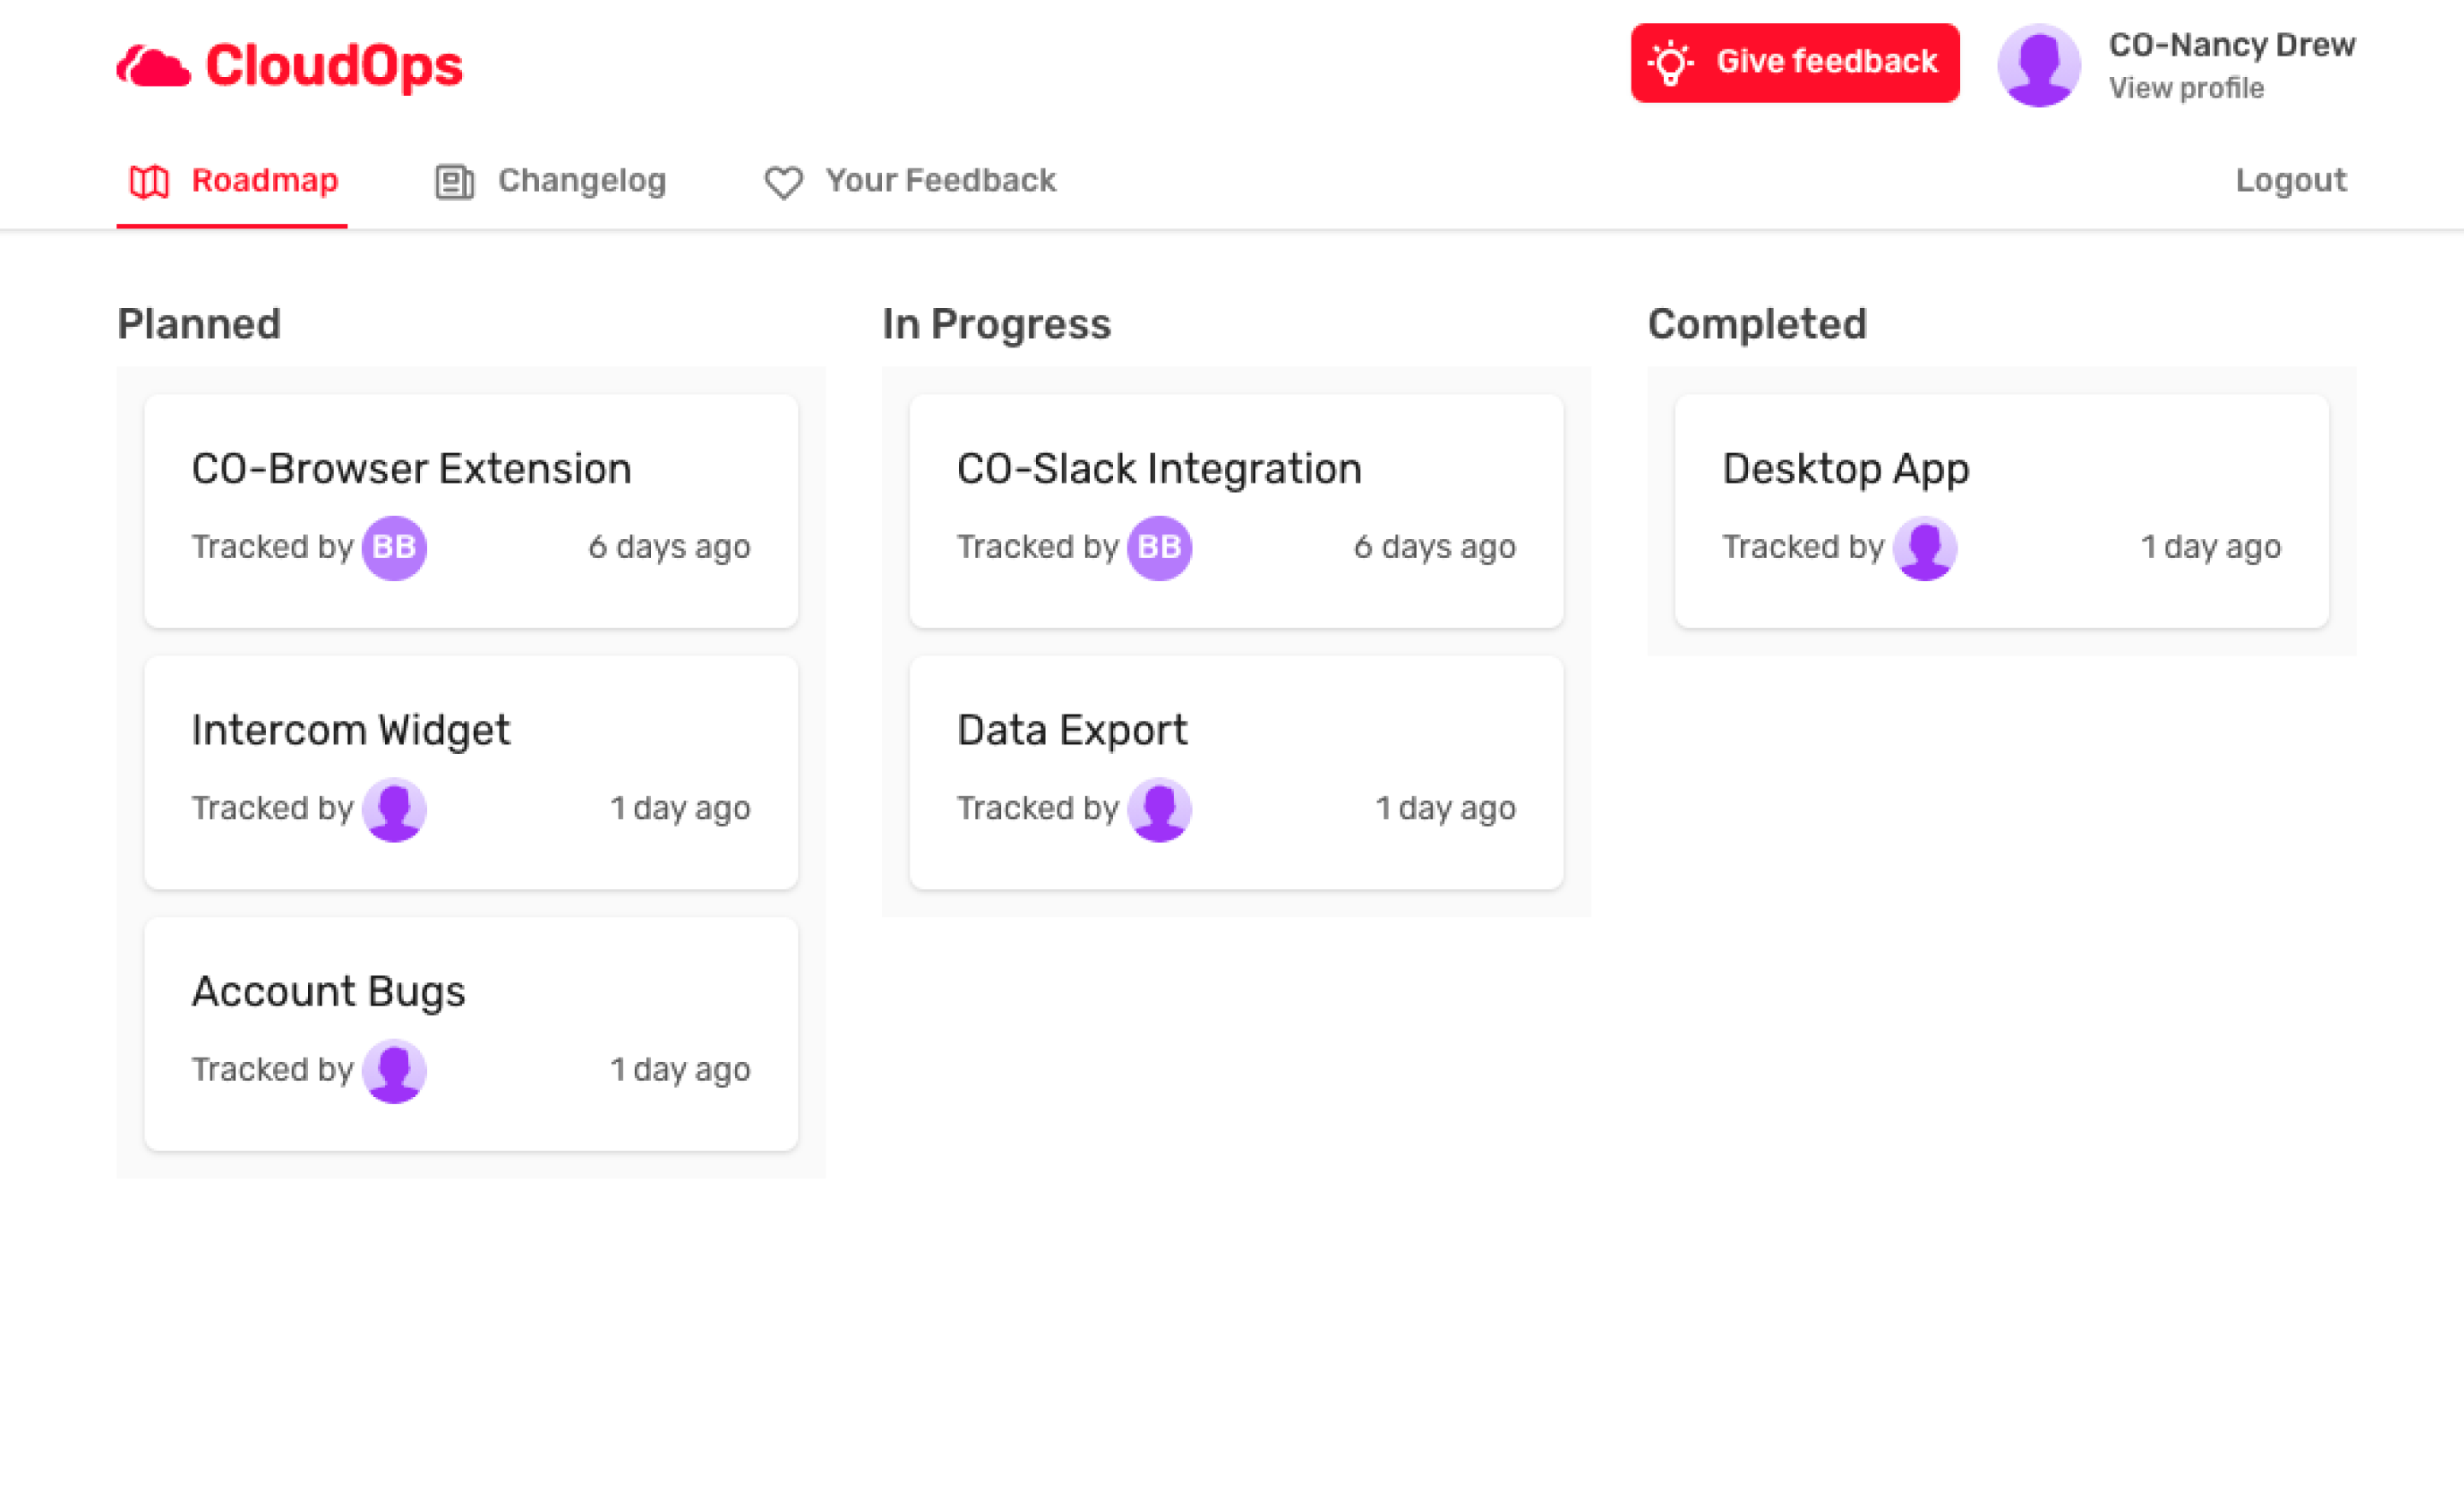
Task: Click the In Progress column heading
Action: (x=996, y=324)
